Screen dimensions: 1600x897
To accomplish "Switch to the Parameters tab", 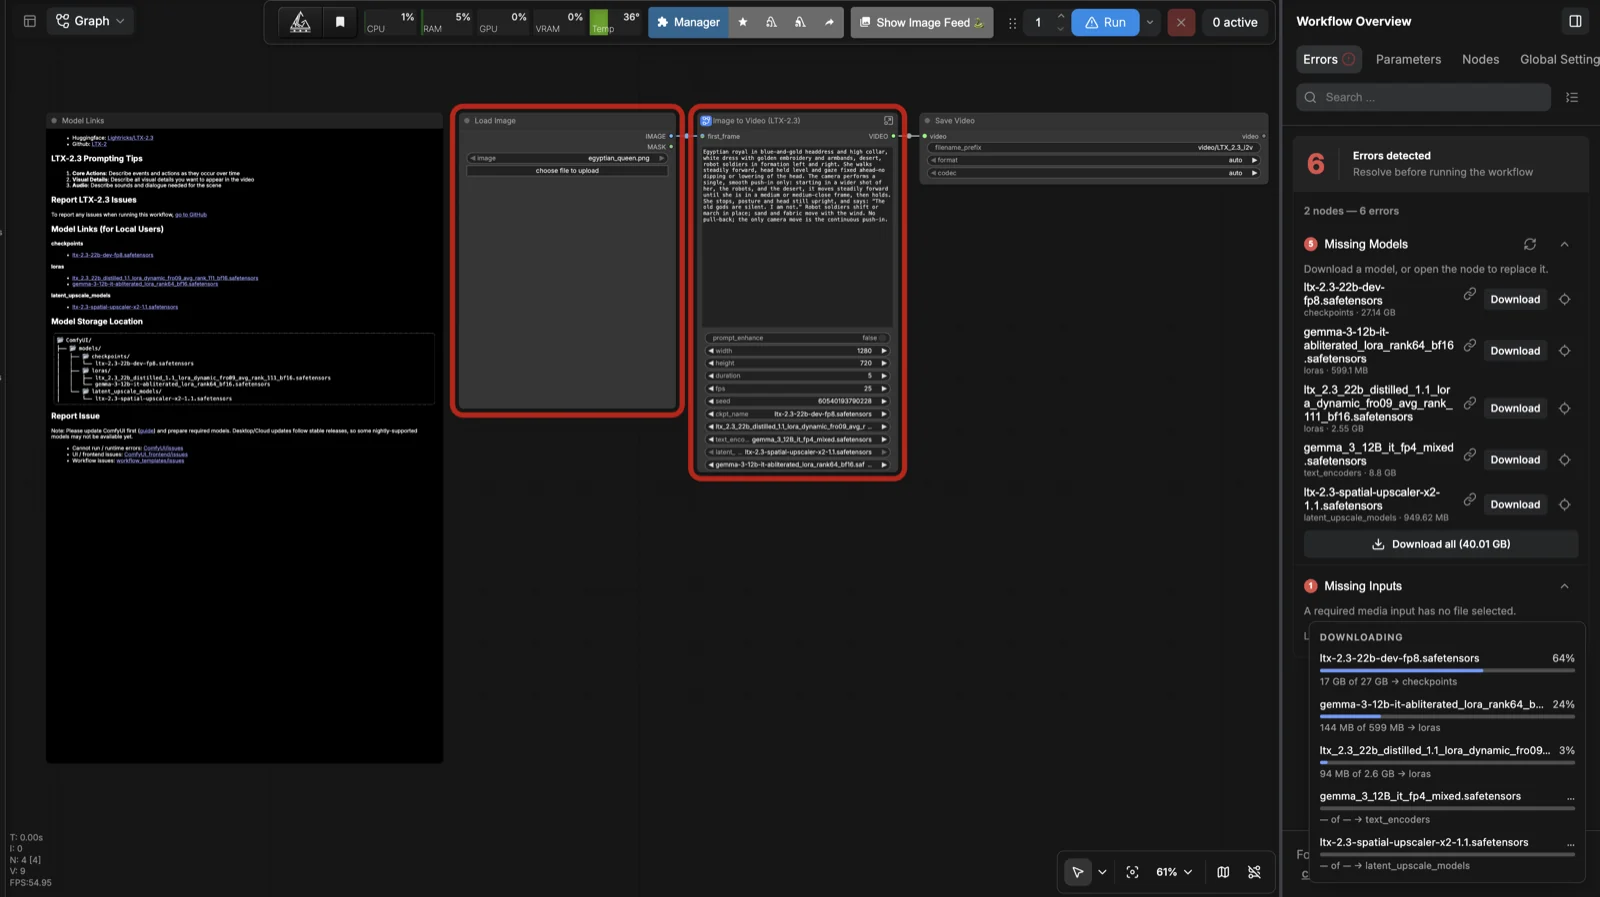I will tap(1408, 59).
